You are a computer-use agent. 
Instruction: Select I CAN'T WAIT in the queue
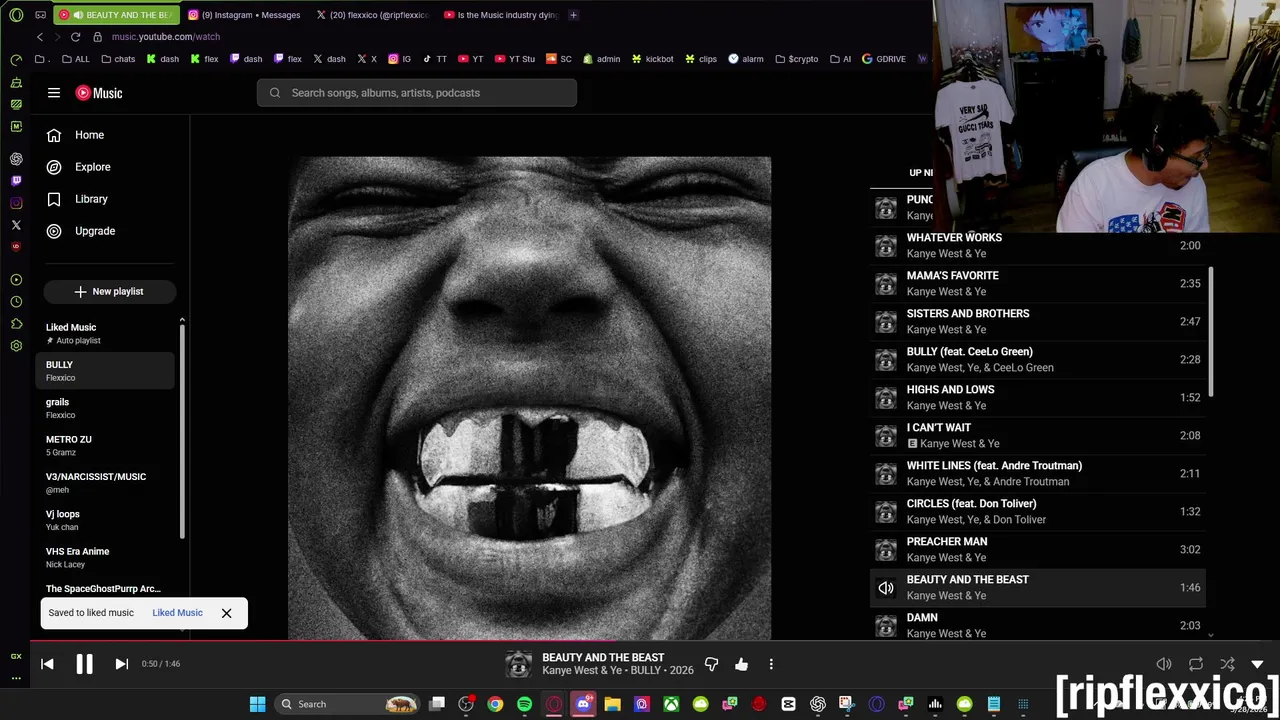[x=1037, y=435]
